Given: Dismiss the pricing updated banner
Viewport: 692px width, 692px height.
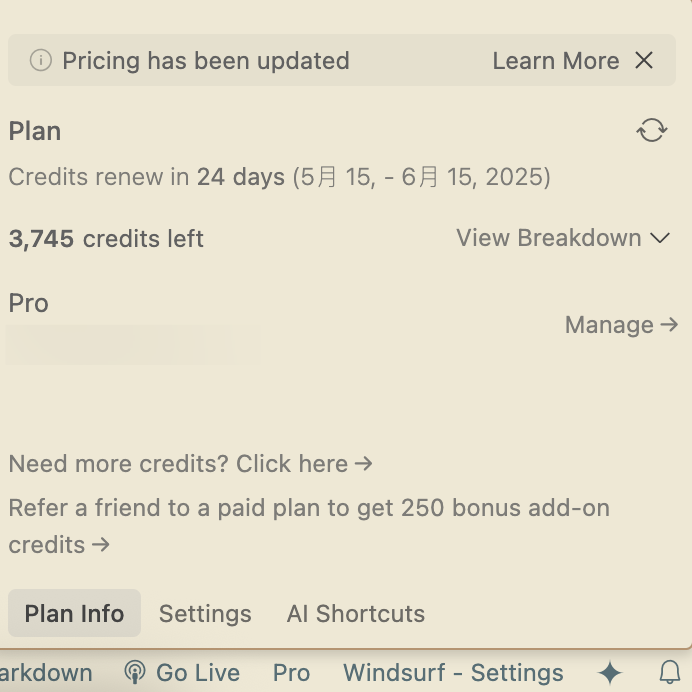Looking at the screenshot, I should (x=644, y=60).
